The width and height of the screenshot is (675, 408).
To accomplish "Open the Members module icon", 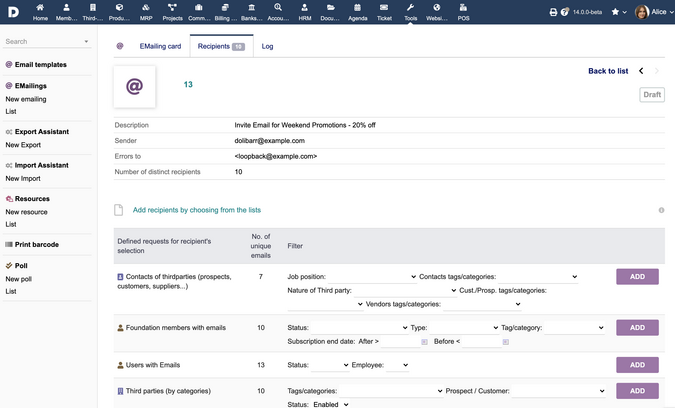I will (66, 7).
